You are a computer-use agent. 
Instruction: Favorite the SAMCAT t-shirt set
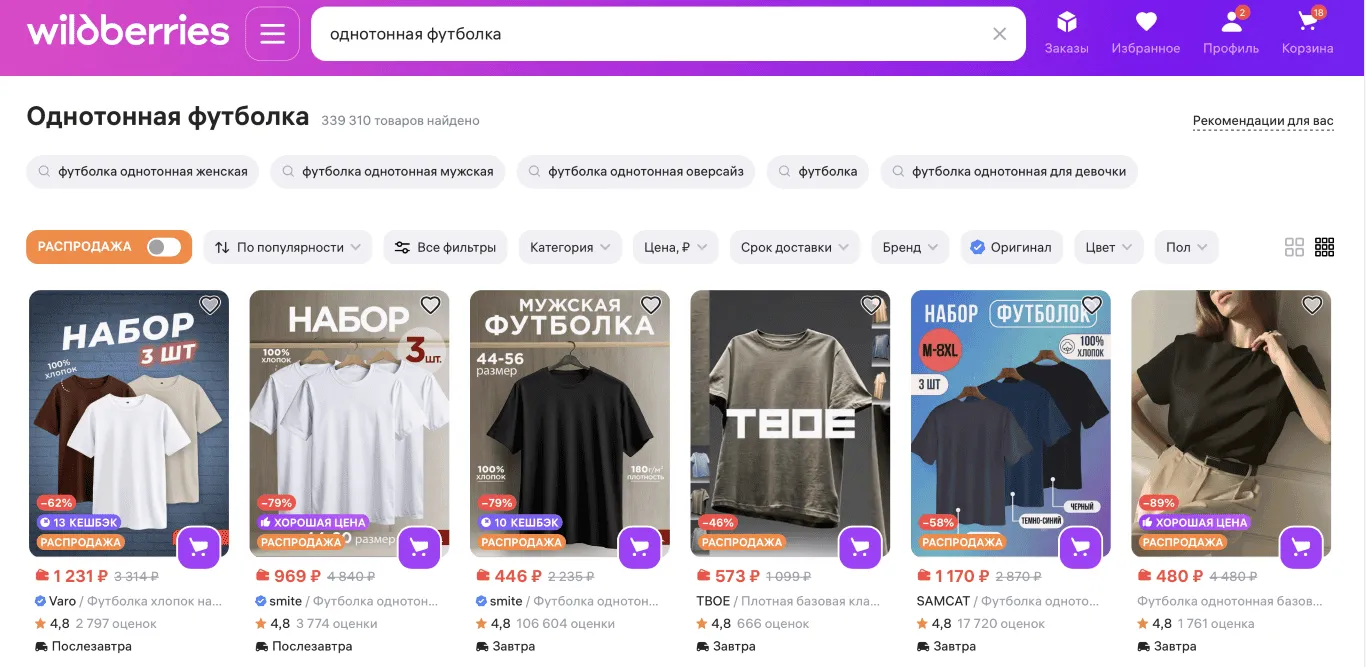(1091, 305)
